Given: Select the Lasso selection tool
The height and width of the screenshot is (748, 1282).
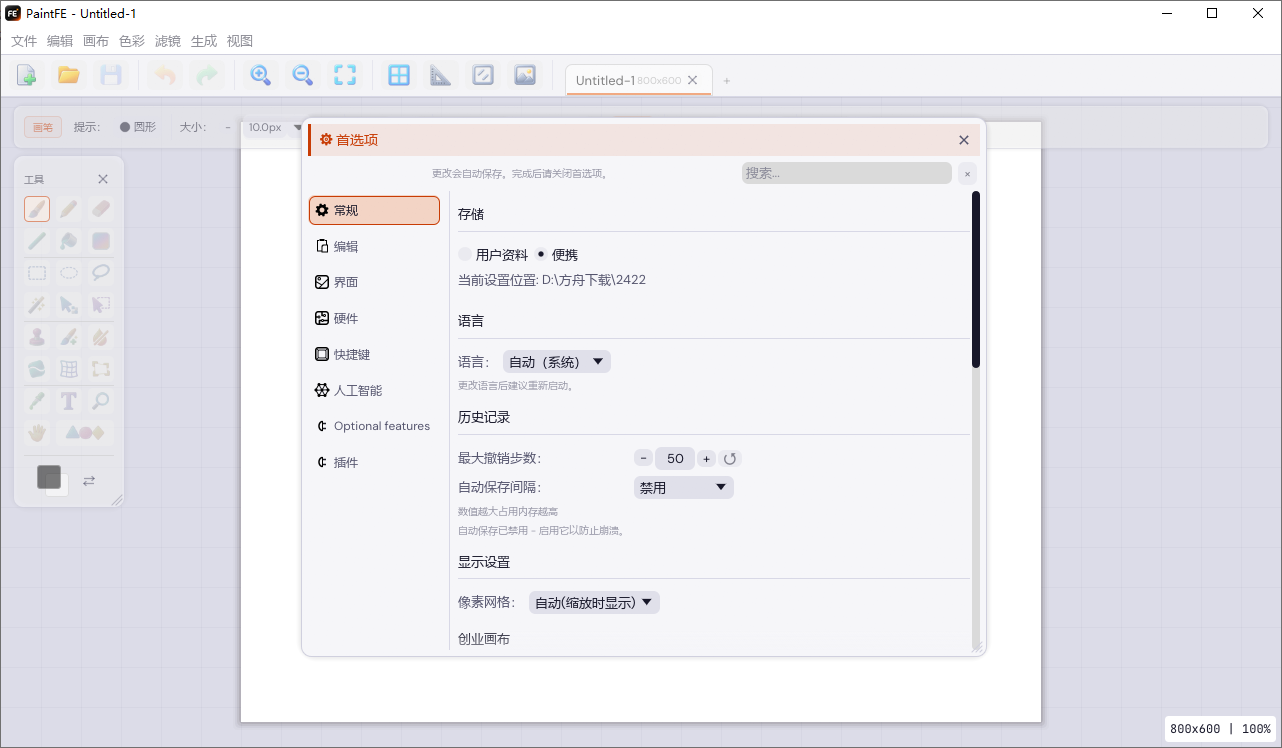Looking at the screenshot, I should click(101, 273).
